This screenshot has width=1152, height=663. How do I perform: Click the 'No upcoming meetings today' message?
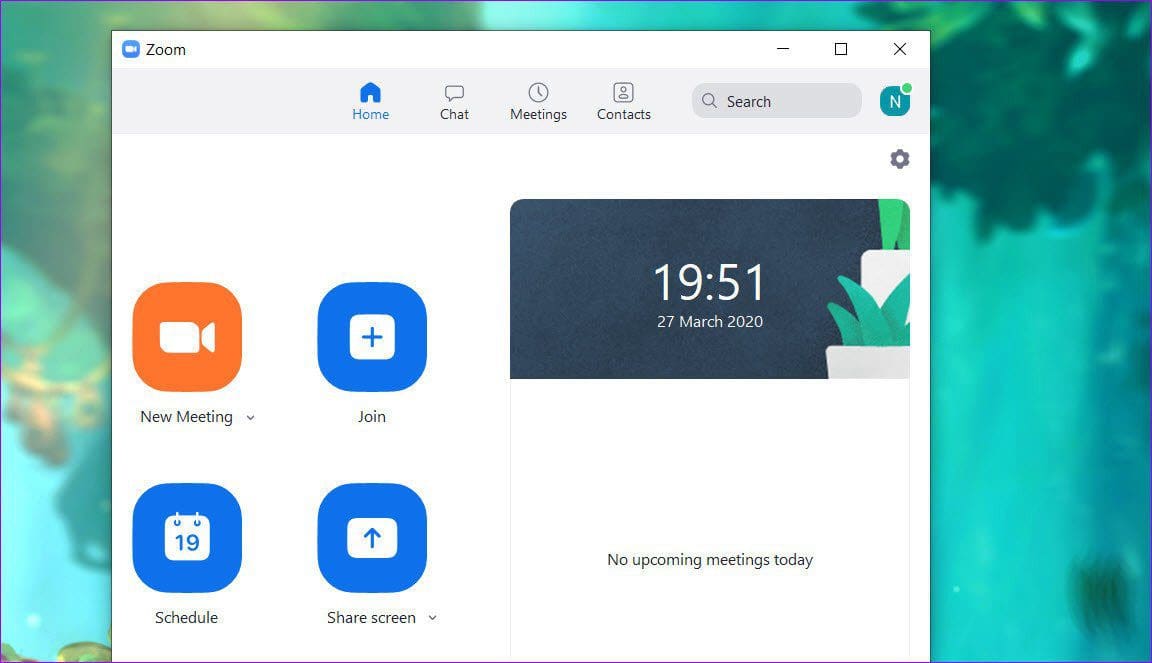click(x=710, y=560)
